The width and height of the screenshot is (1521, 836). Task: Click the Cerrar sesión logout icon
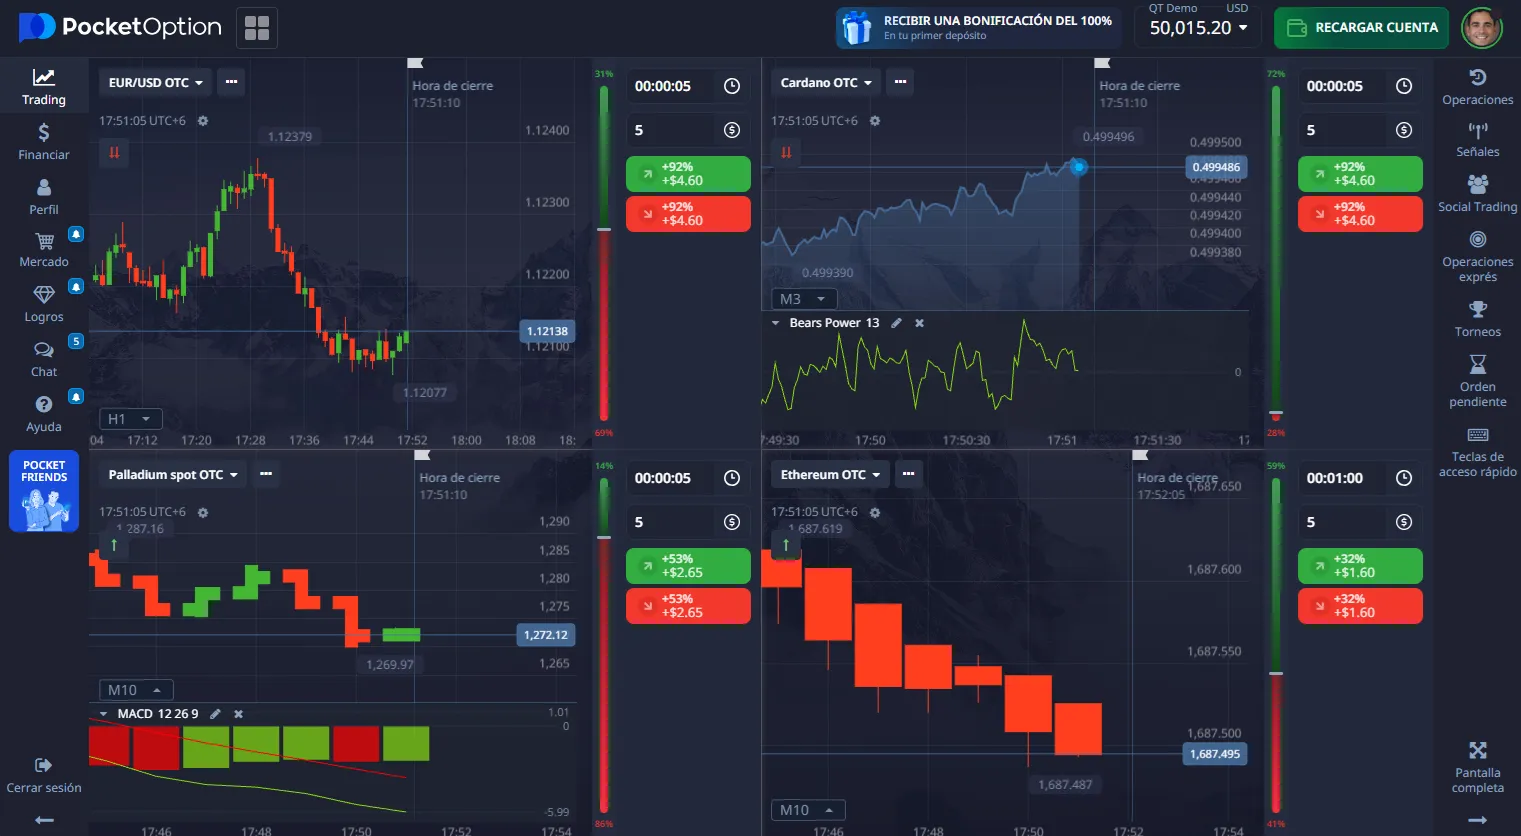pyautogui.click(x=44, y=765)
